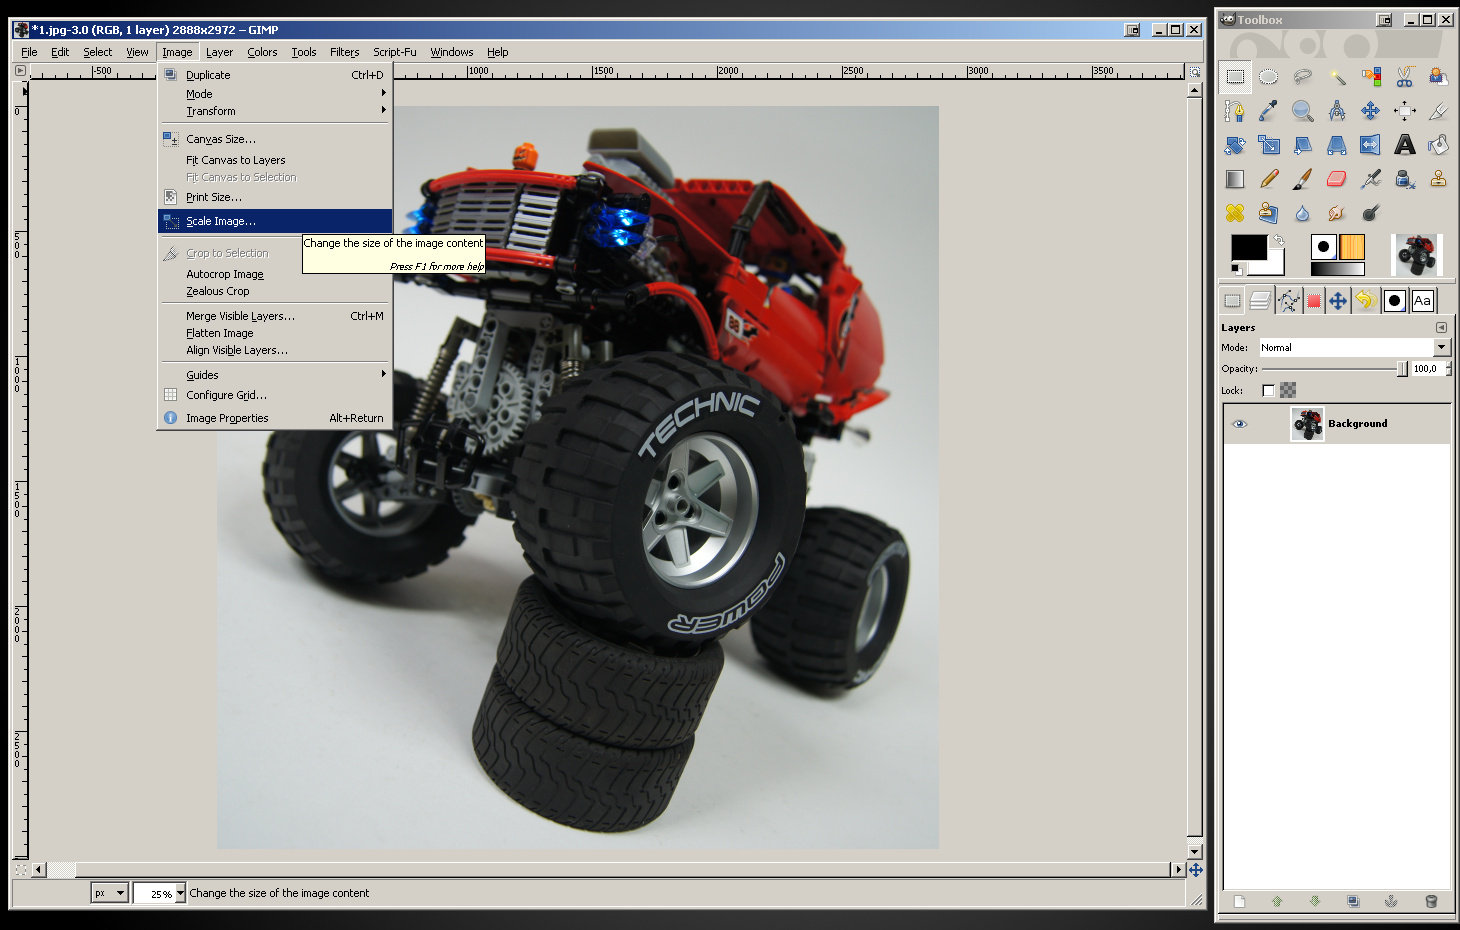
Task: Duplicate the layer button
Action: coord(1353,902)
